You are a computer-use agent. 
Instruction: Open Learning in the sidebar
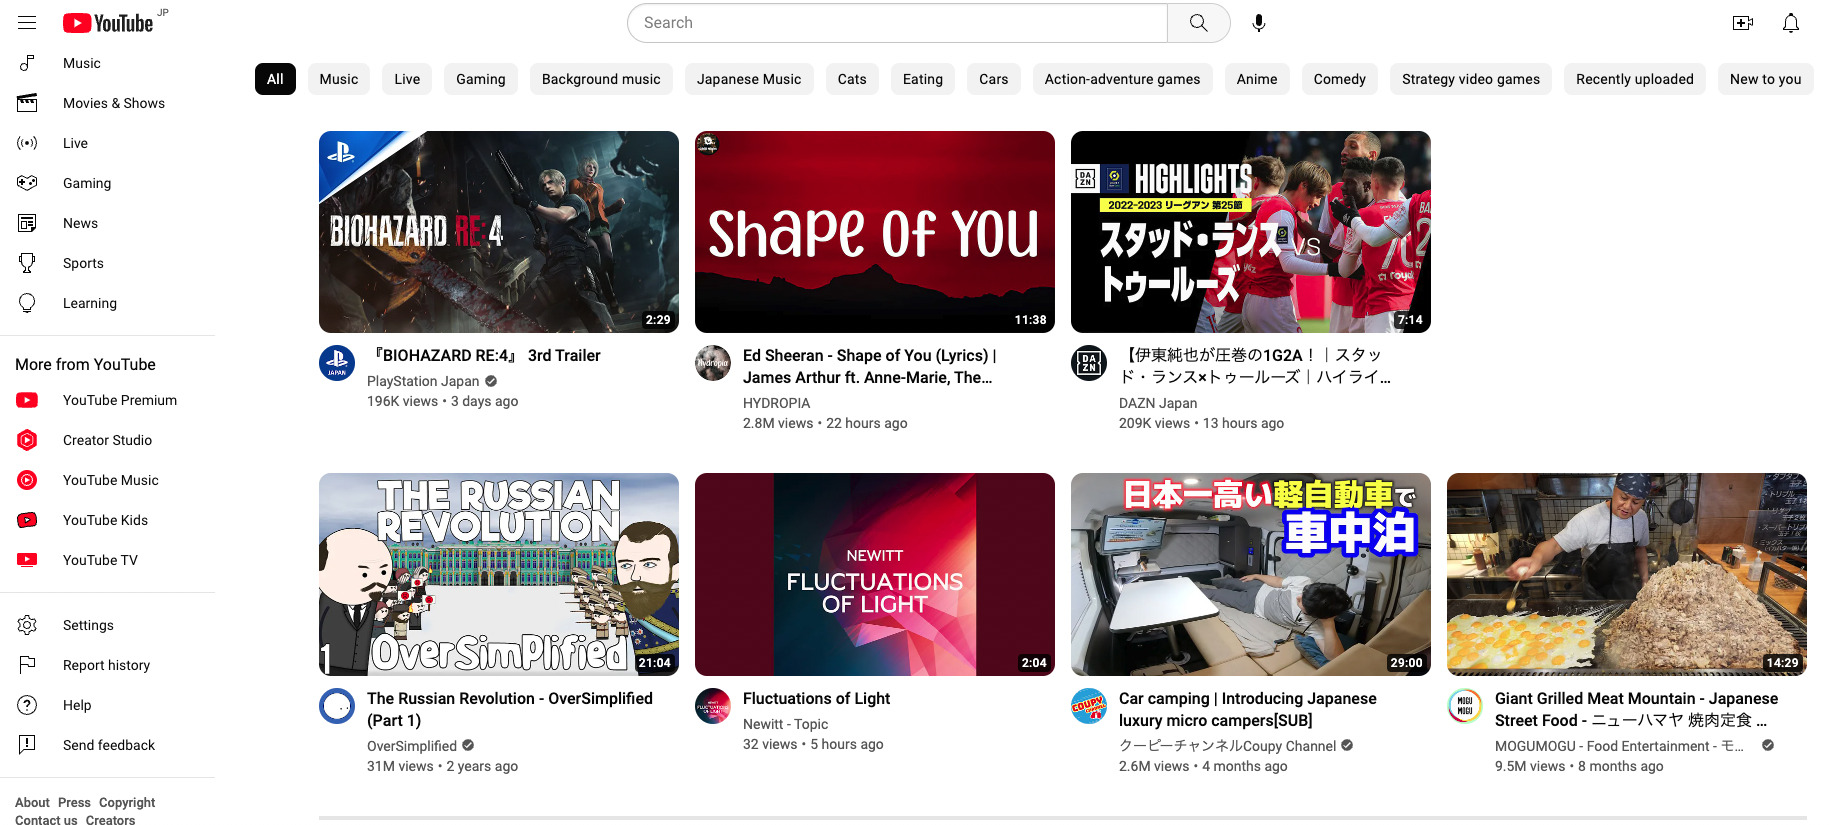(x=107, y=303)
